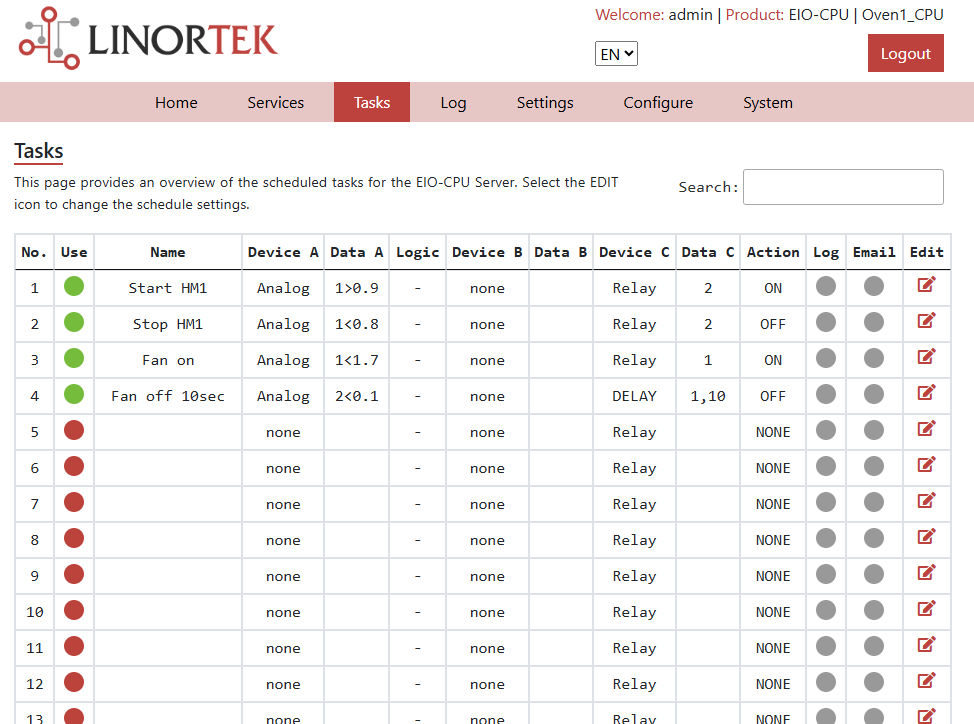Click green Use indicator for Stop HM1

74,322
